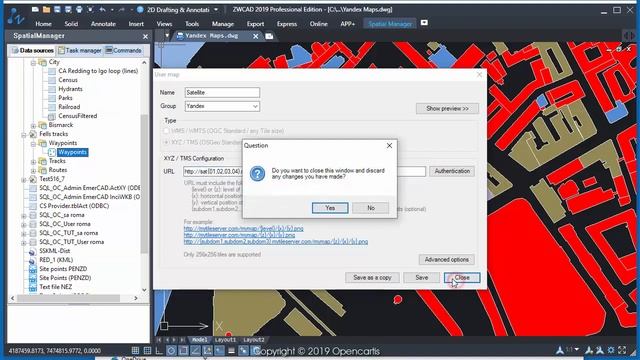Click No in the Question dialog

click(371, 208)
